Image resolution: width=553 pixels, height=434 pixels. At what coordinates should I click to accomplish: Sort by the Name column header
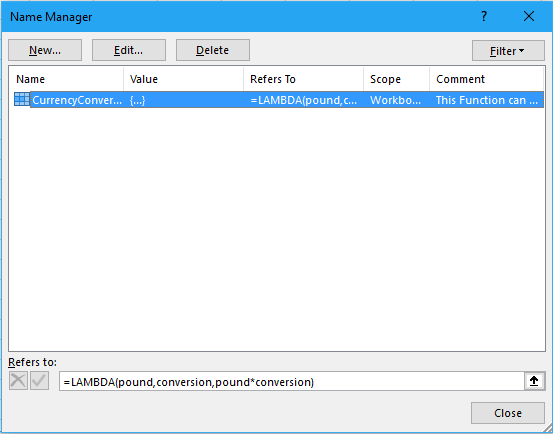[x=66, y=79]
